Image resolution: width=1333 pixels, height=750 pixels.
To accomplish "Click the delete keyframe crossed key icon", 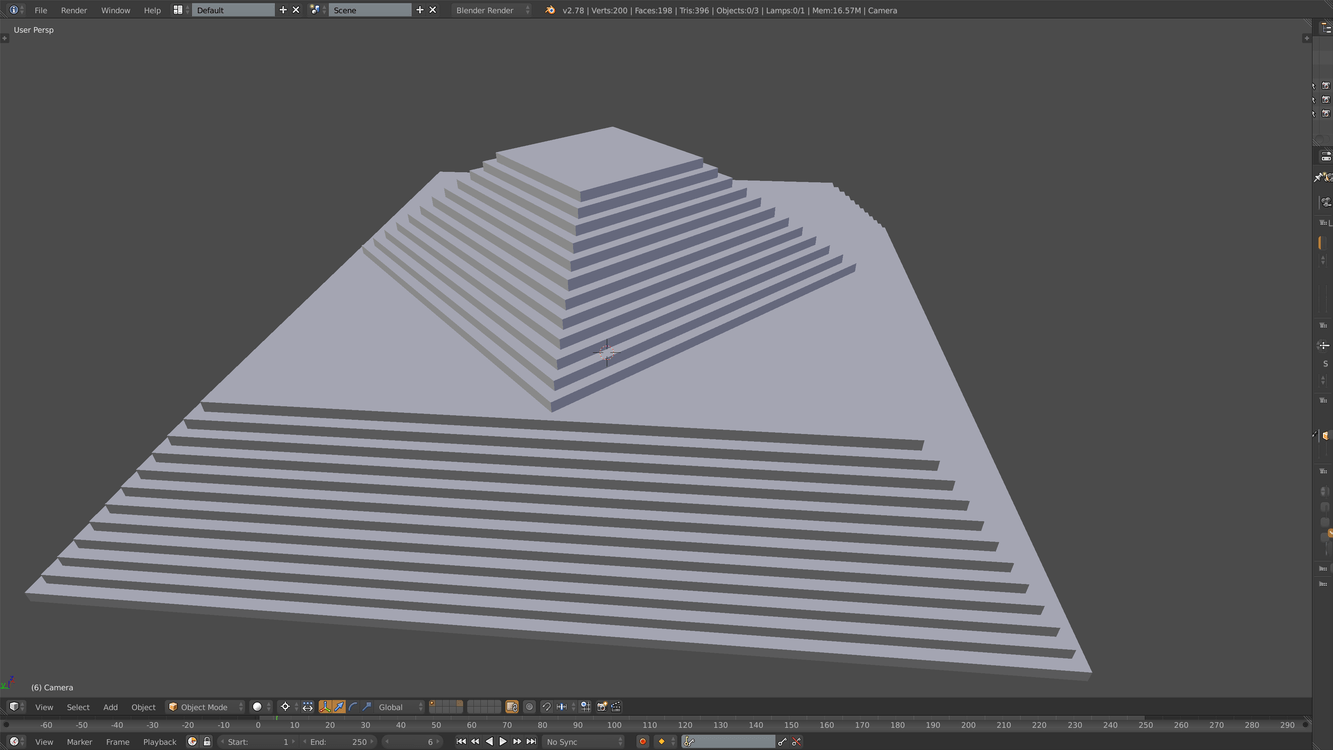I will (797, 742).
